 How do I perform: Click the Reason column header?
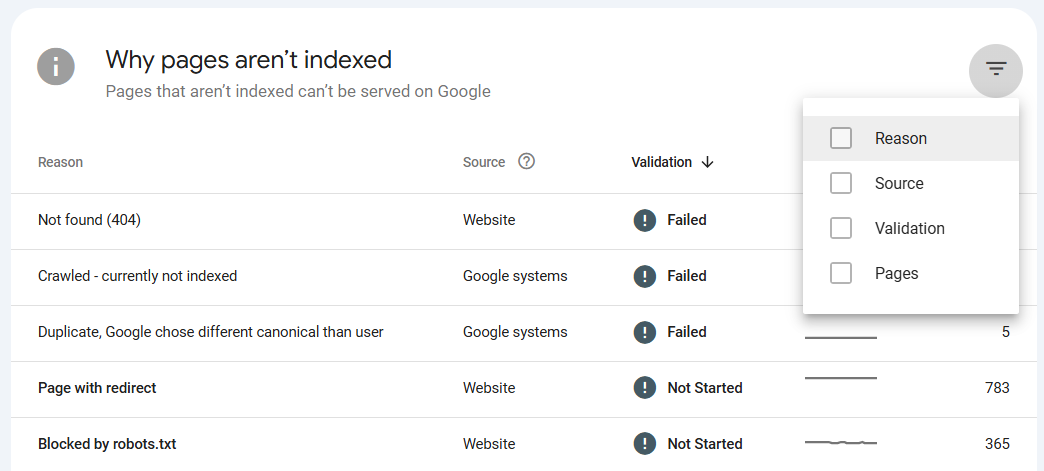tap(60, 162)
